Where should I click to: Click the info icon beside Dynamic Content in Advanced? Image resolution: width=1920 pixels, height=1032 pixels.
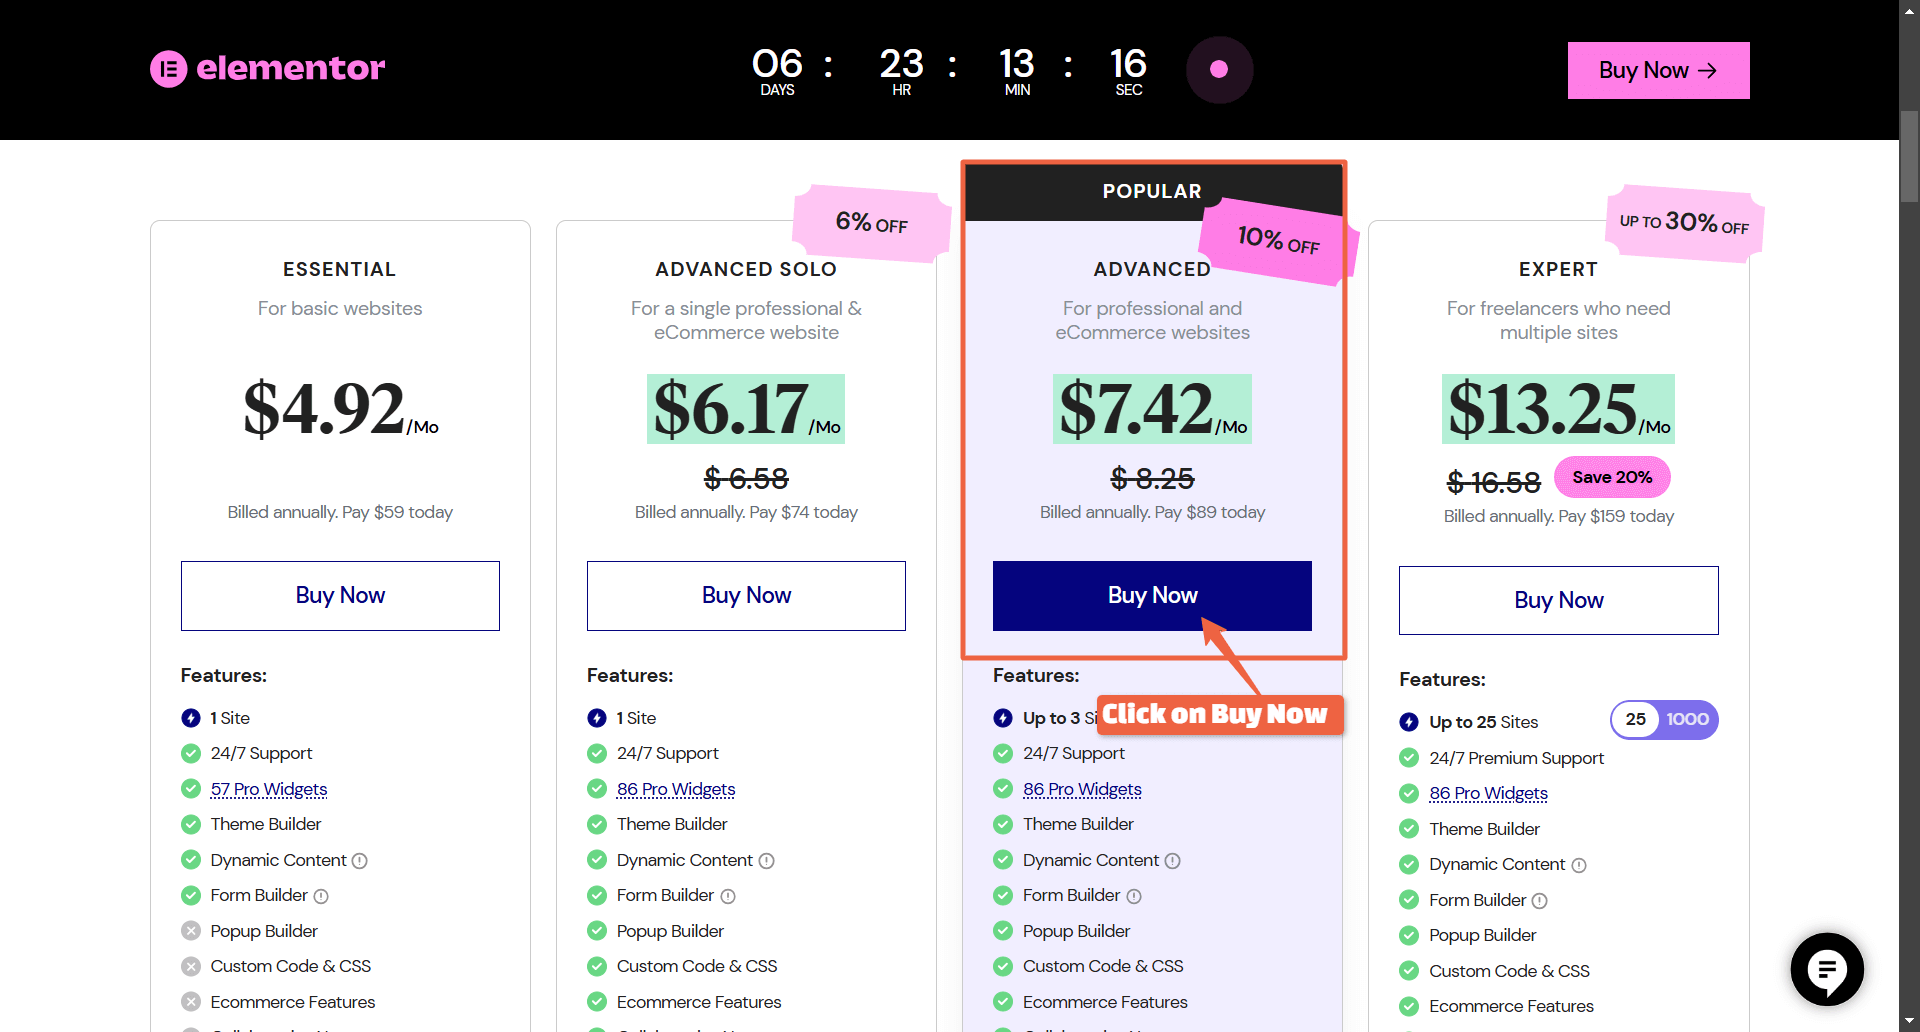(x=1172, y=860)
